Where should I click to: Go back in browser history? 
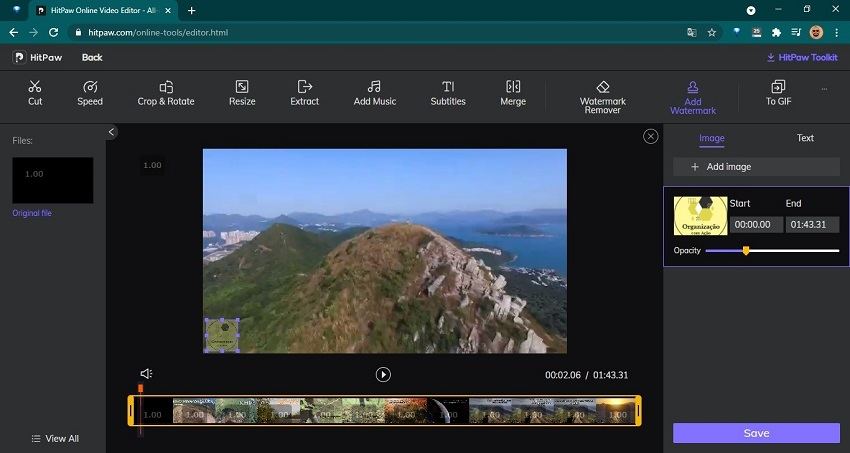(x=14, y=33)
